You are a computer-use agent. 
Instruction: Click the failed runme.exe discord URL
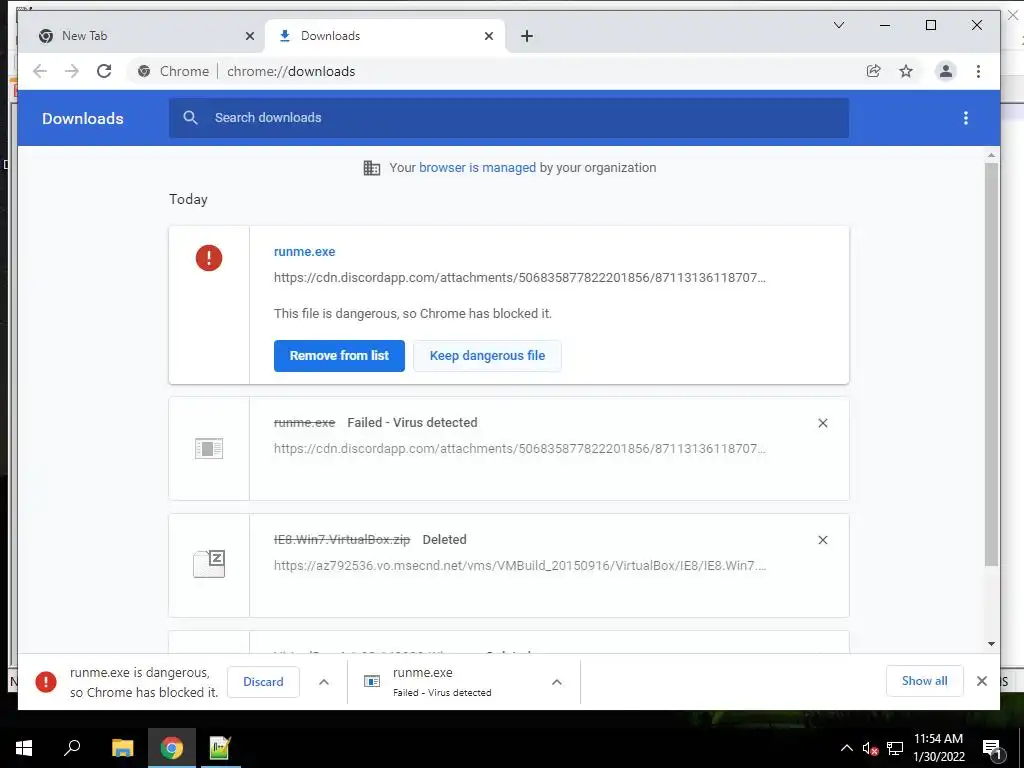tap(520, 449)
